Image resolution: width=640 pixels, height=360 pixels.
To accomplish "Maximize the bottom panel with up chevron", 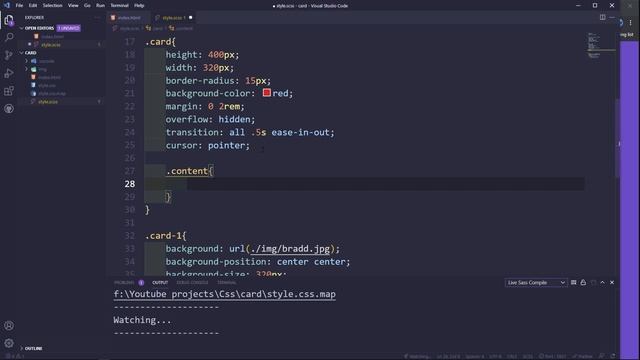I will pyautogui.click(x=602, y=282).
